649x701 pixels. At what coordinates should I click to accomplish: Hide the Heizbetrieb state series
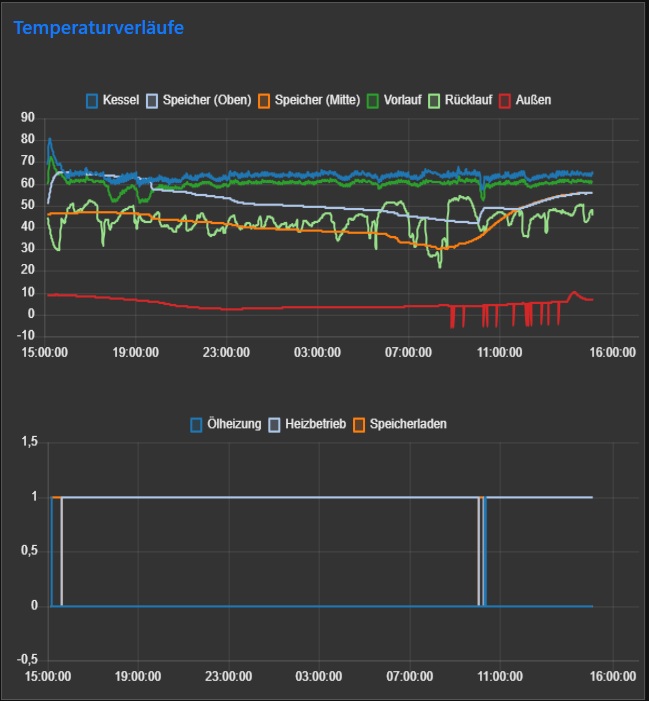317,424
